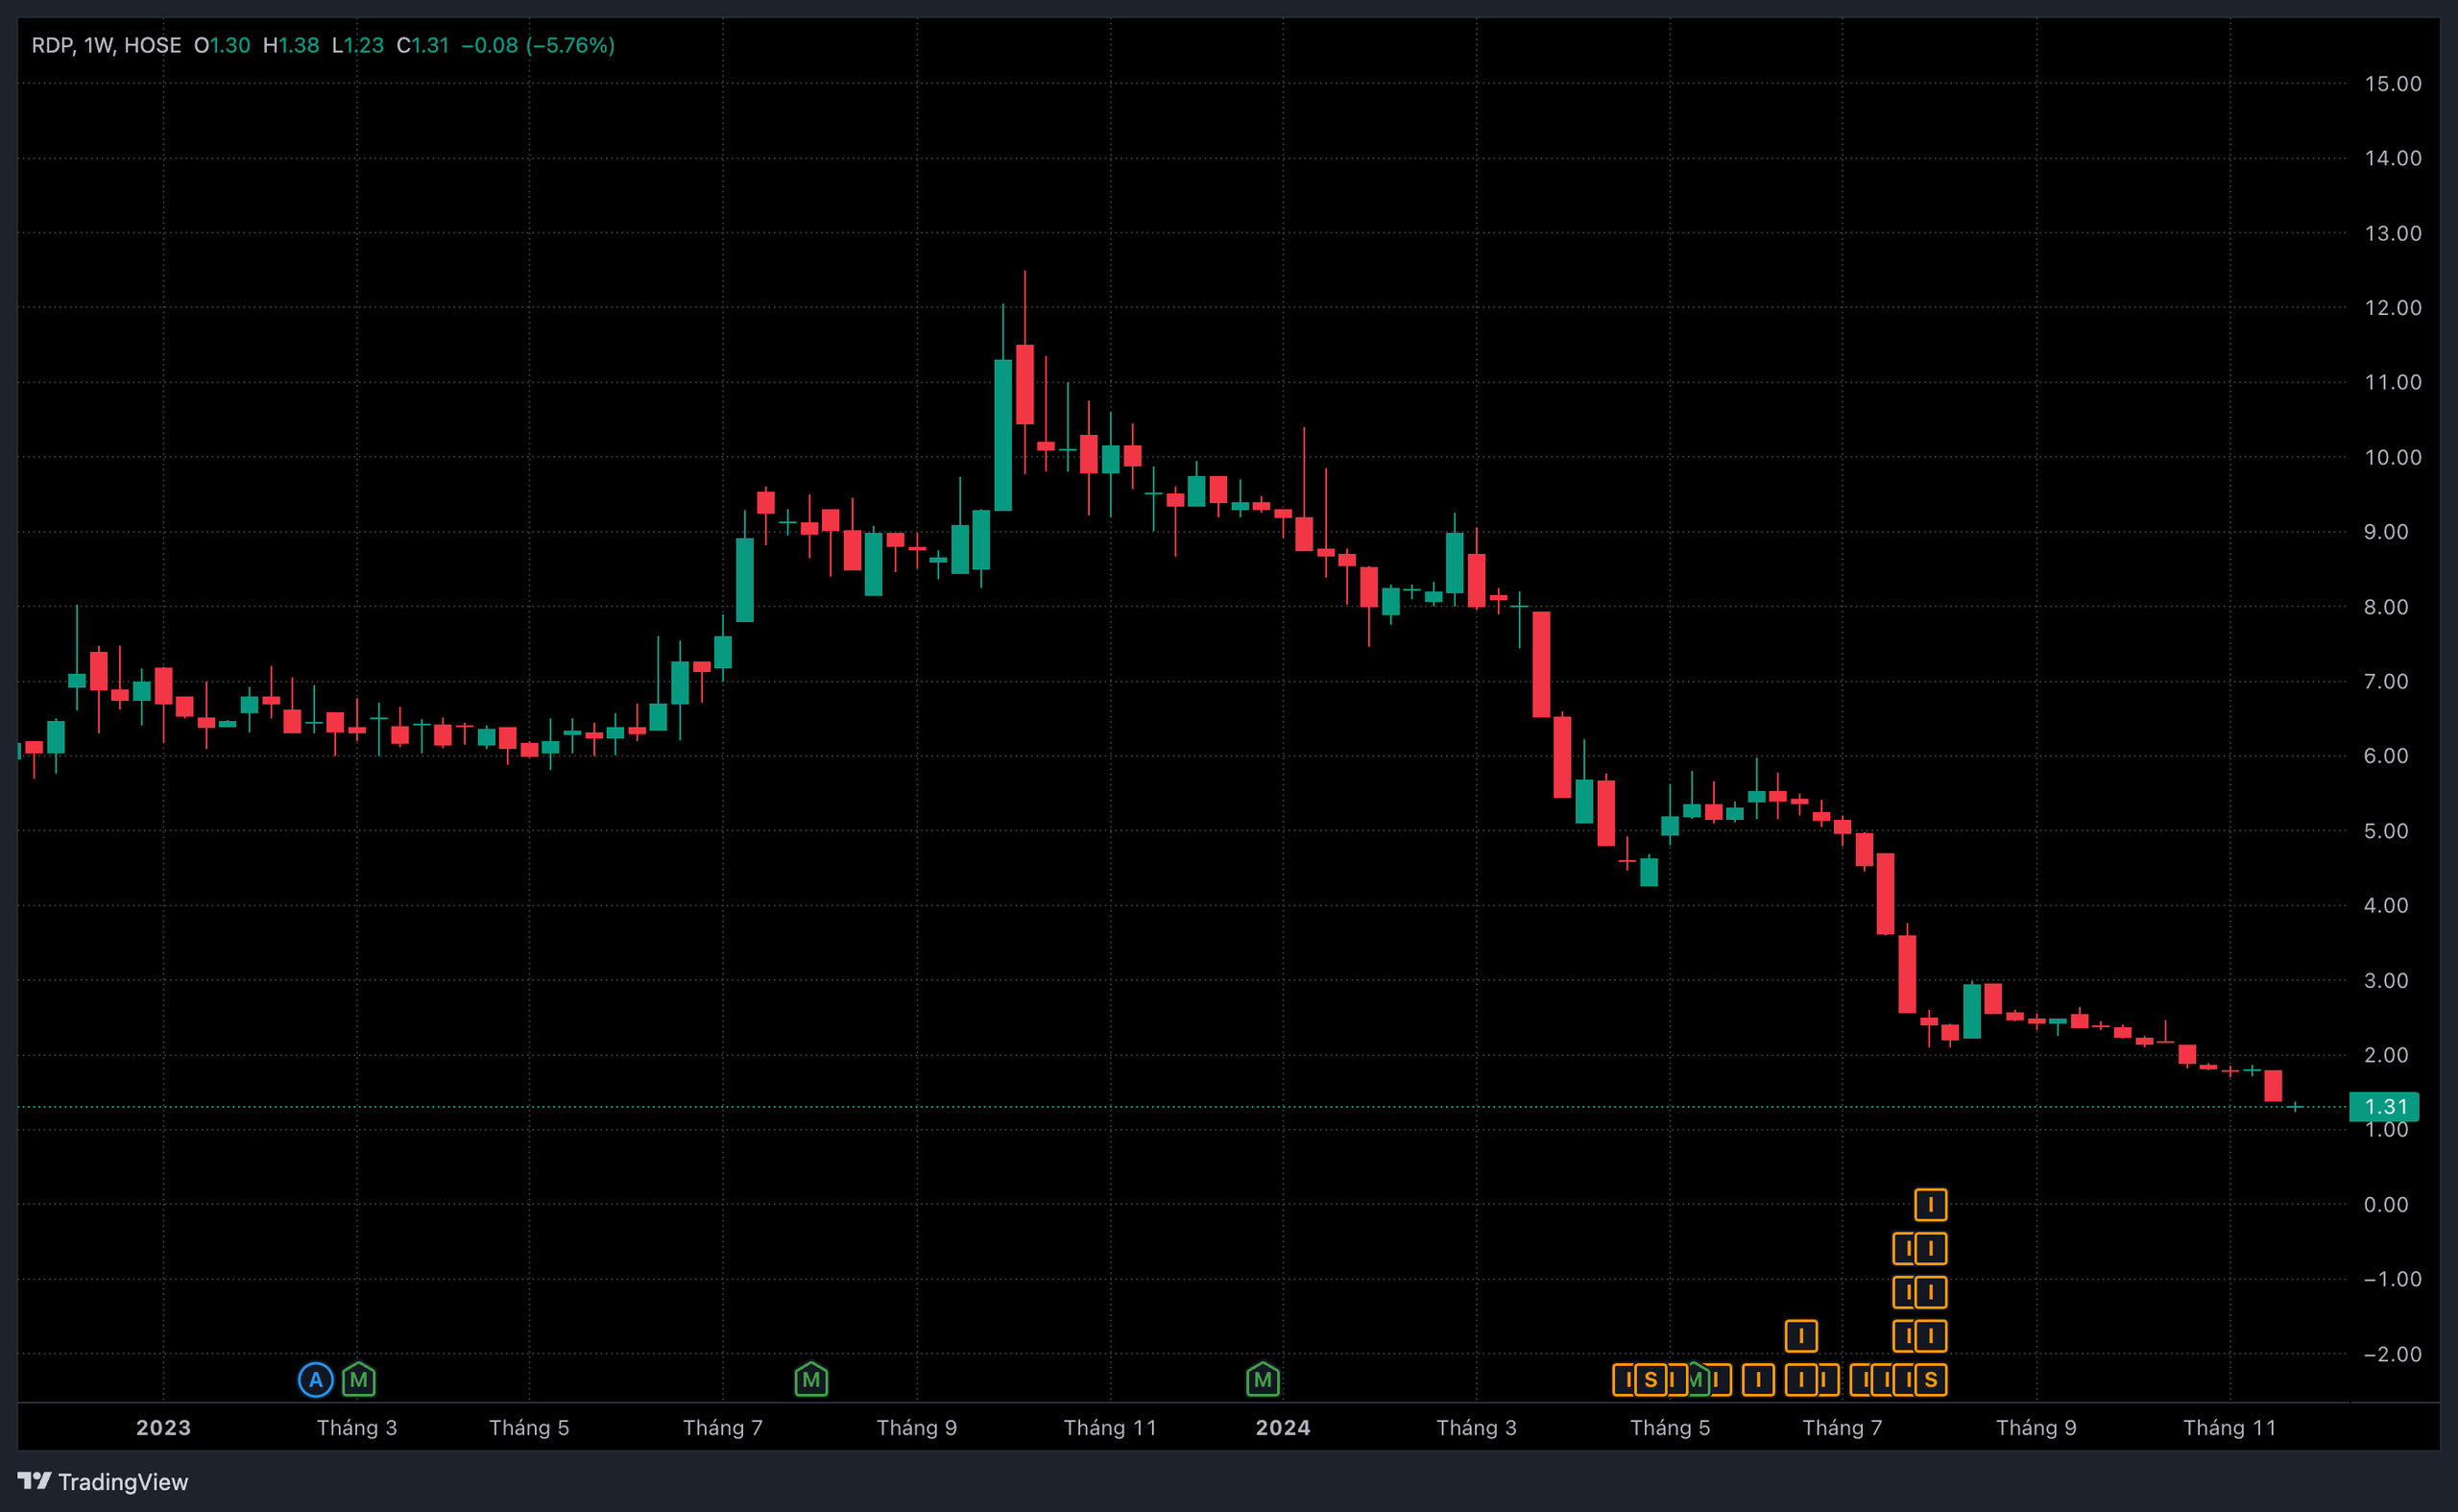Select green rebound candle near 3.00
Image resolution: width=2458 pixels, height=1512 pixels.
[1972, 1011]
